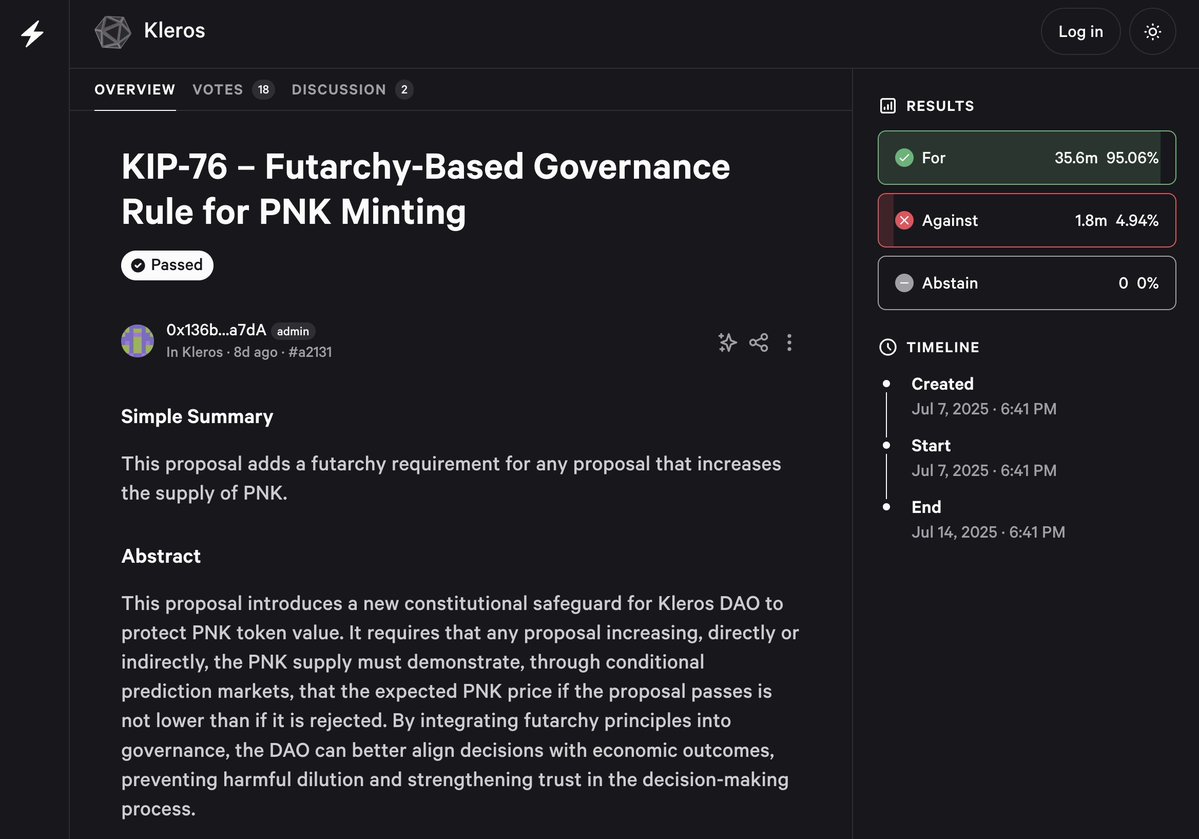Click the Kleros space title text
The height and width of the screenshot is (839, 1199).
pos(174,31)
